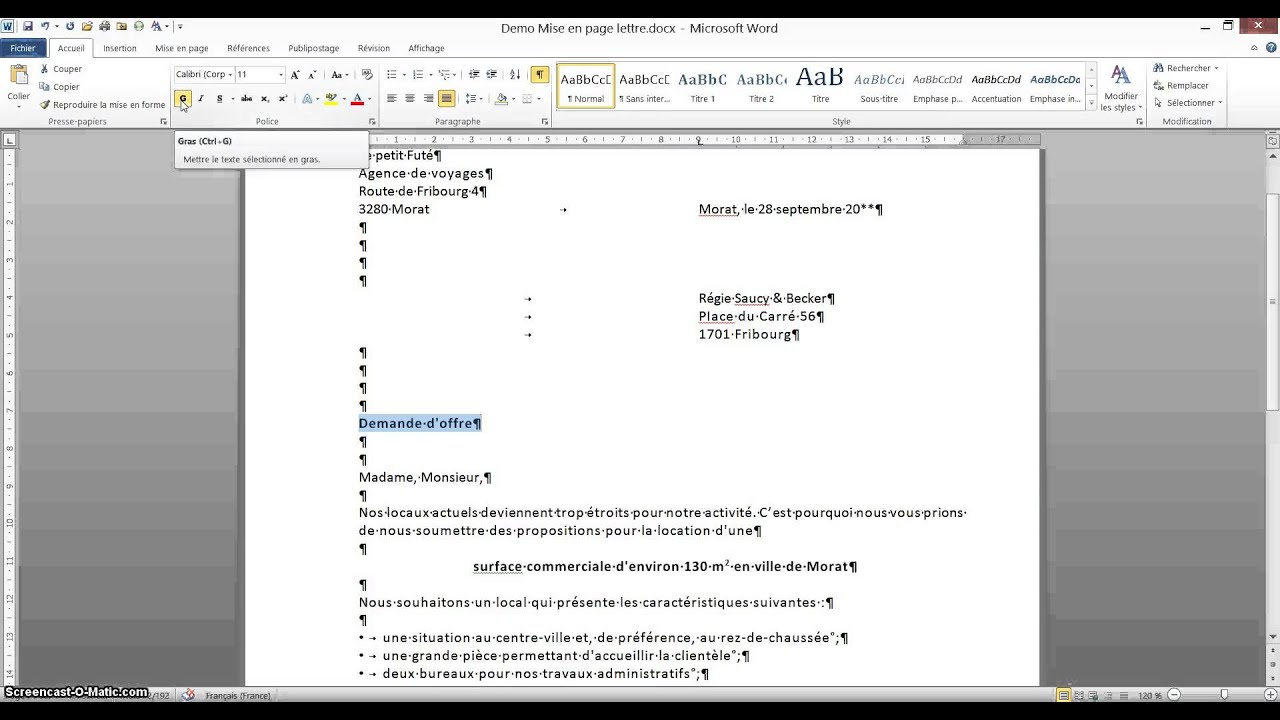Toggle strikethrough formatting
Viewport: 1280px width, 720px height.
point(246,99)
